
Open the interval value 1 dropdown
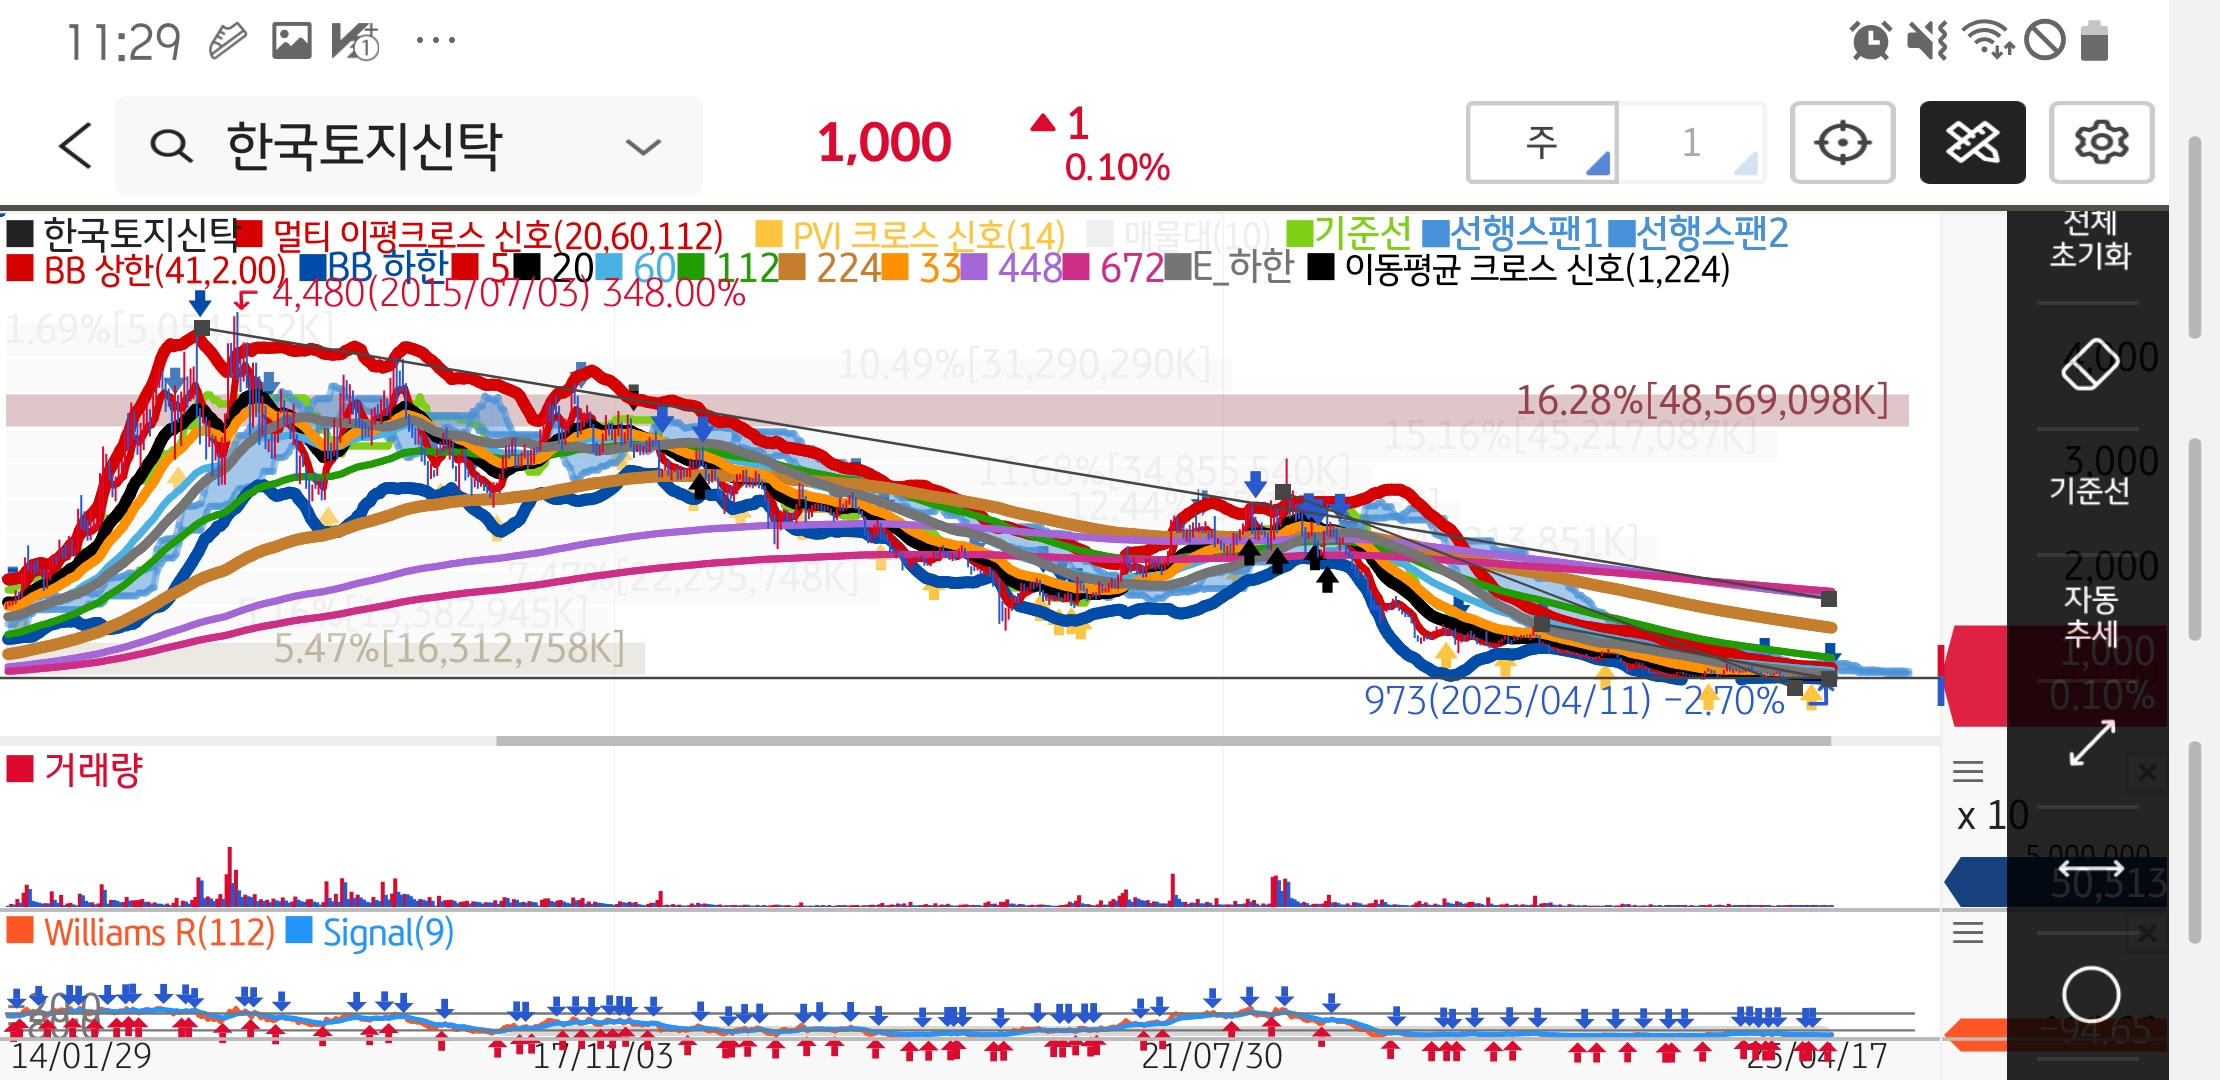click(x=1691, y=142)
